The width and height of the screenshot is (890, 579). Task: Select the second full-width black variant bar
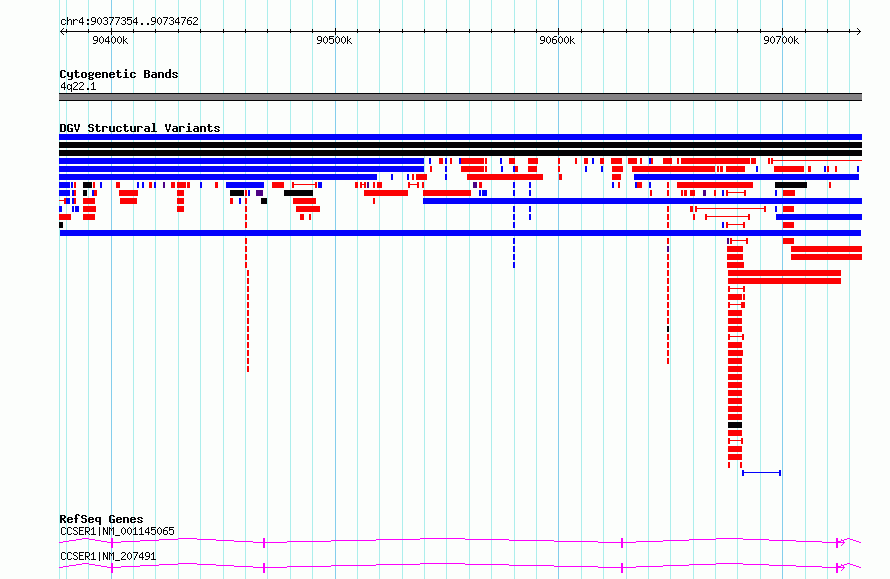tap(460, 153)
